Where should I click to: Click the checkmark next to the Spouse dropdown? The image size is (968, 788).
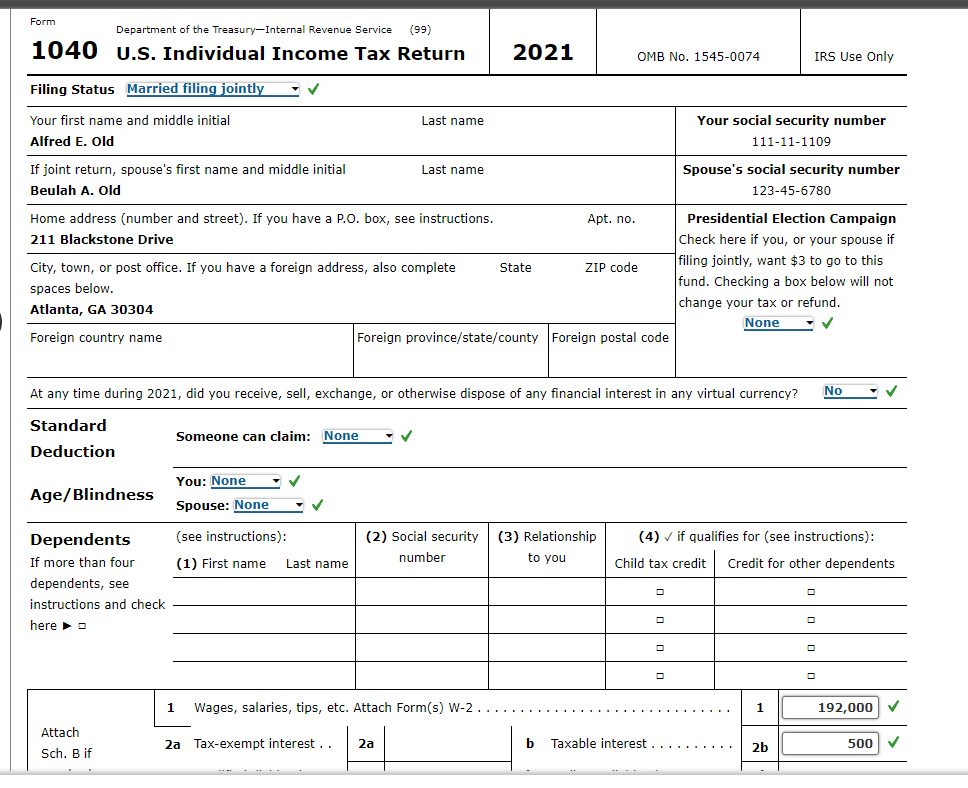pyautogui.click(x=317, y=505)
